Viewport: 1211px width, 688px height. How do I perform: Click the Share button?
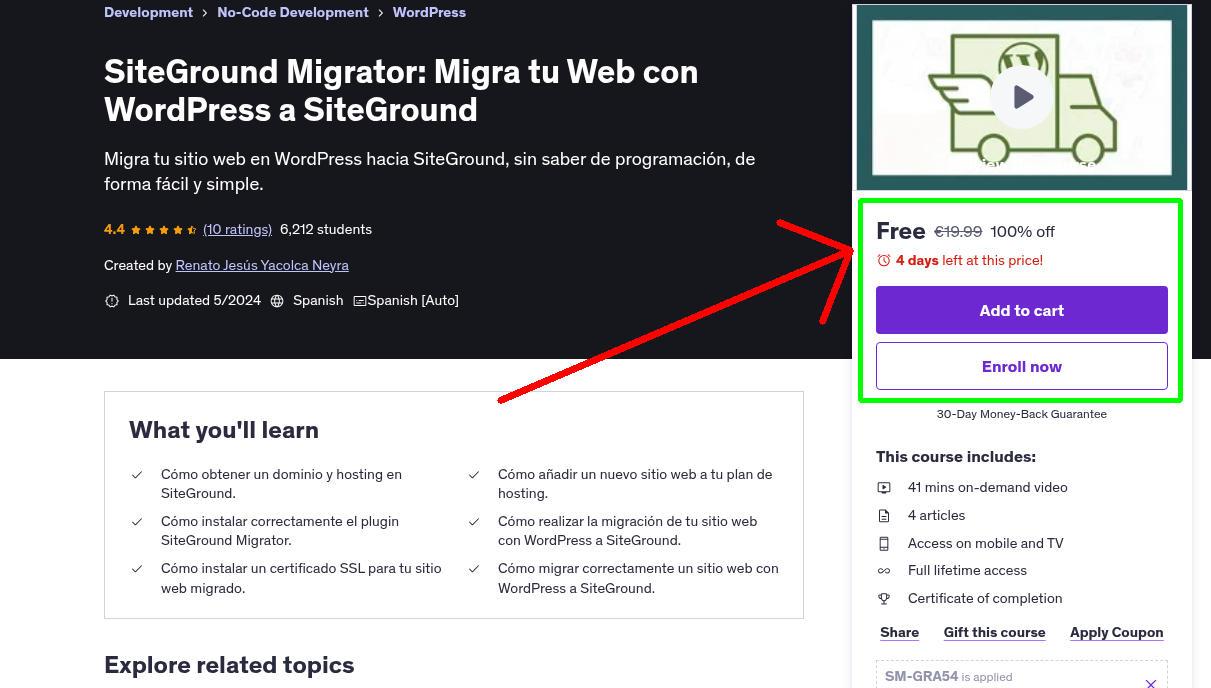[900, 632]
